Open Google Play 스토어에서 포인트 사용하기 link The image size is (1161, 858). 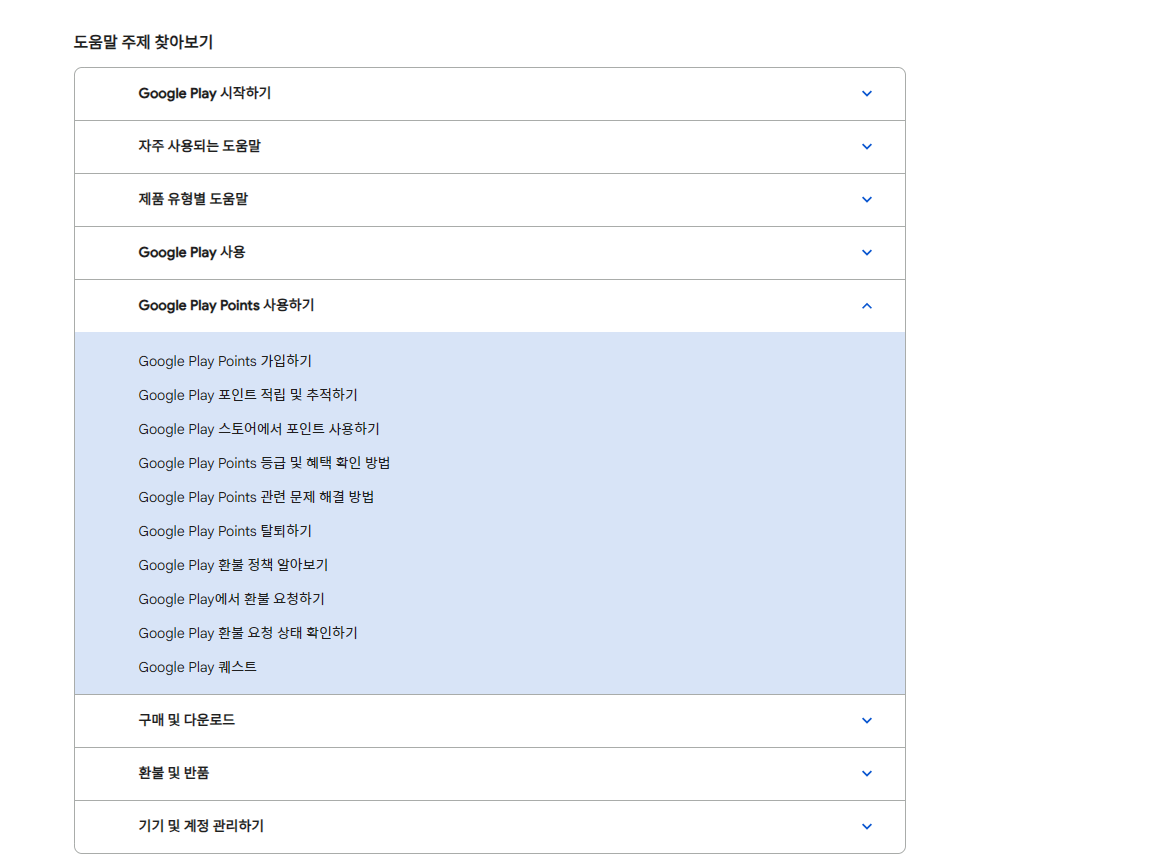tap(259, 429)
